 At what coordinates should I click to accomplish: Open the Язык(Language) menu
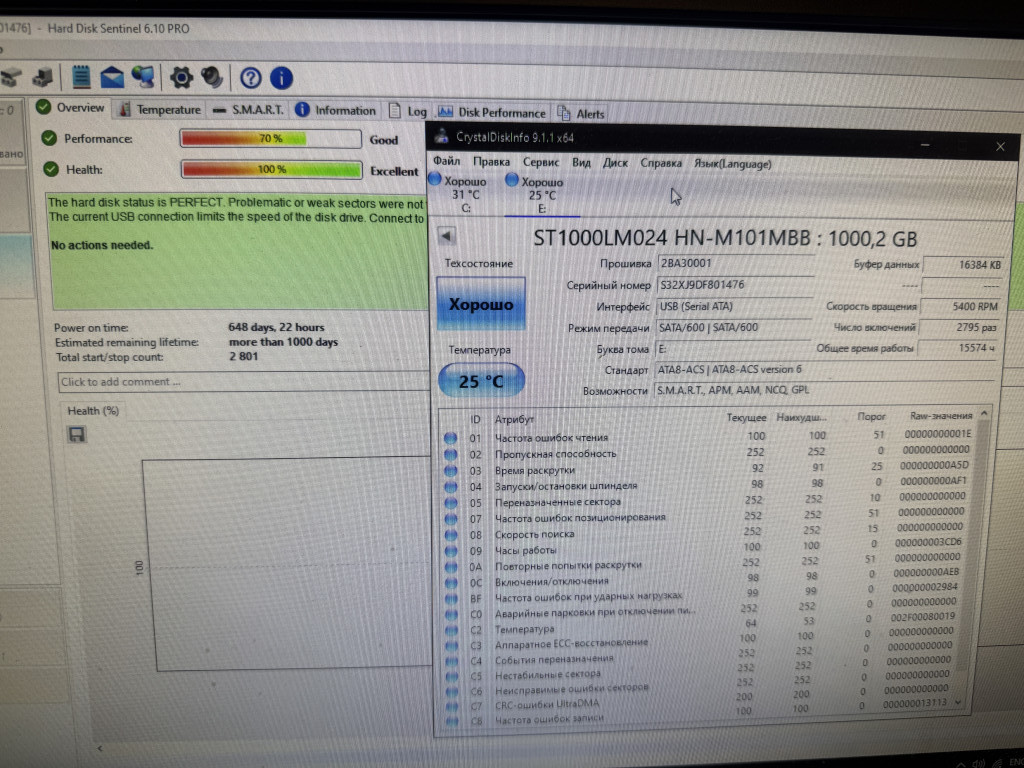pos(732,163)
